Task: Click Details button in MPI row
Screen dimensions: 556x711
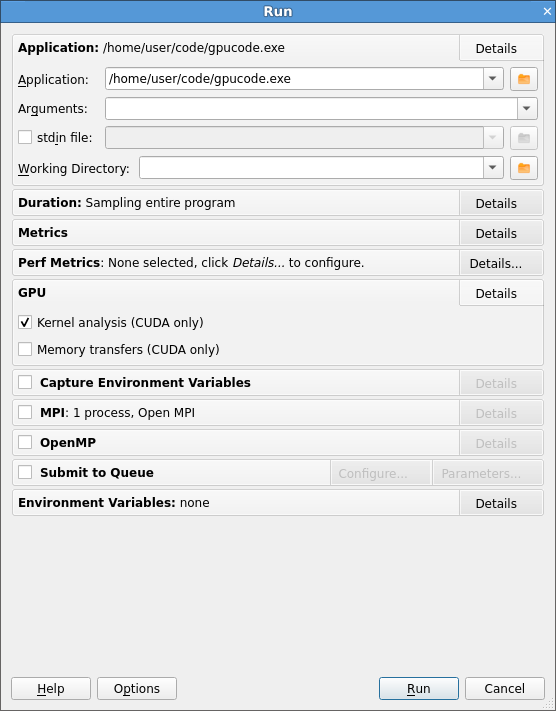Action: [x=501, y=413]
